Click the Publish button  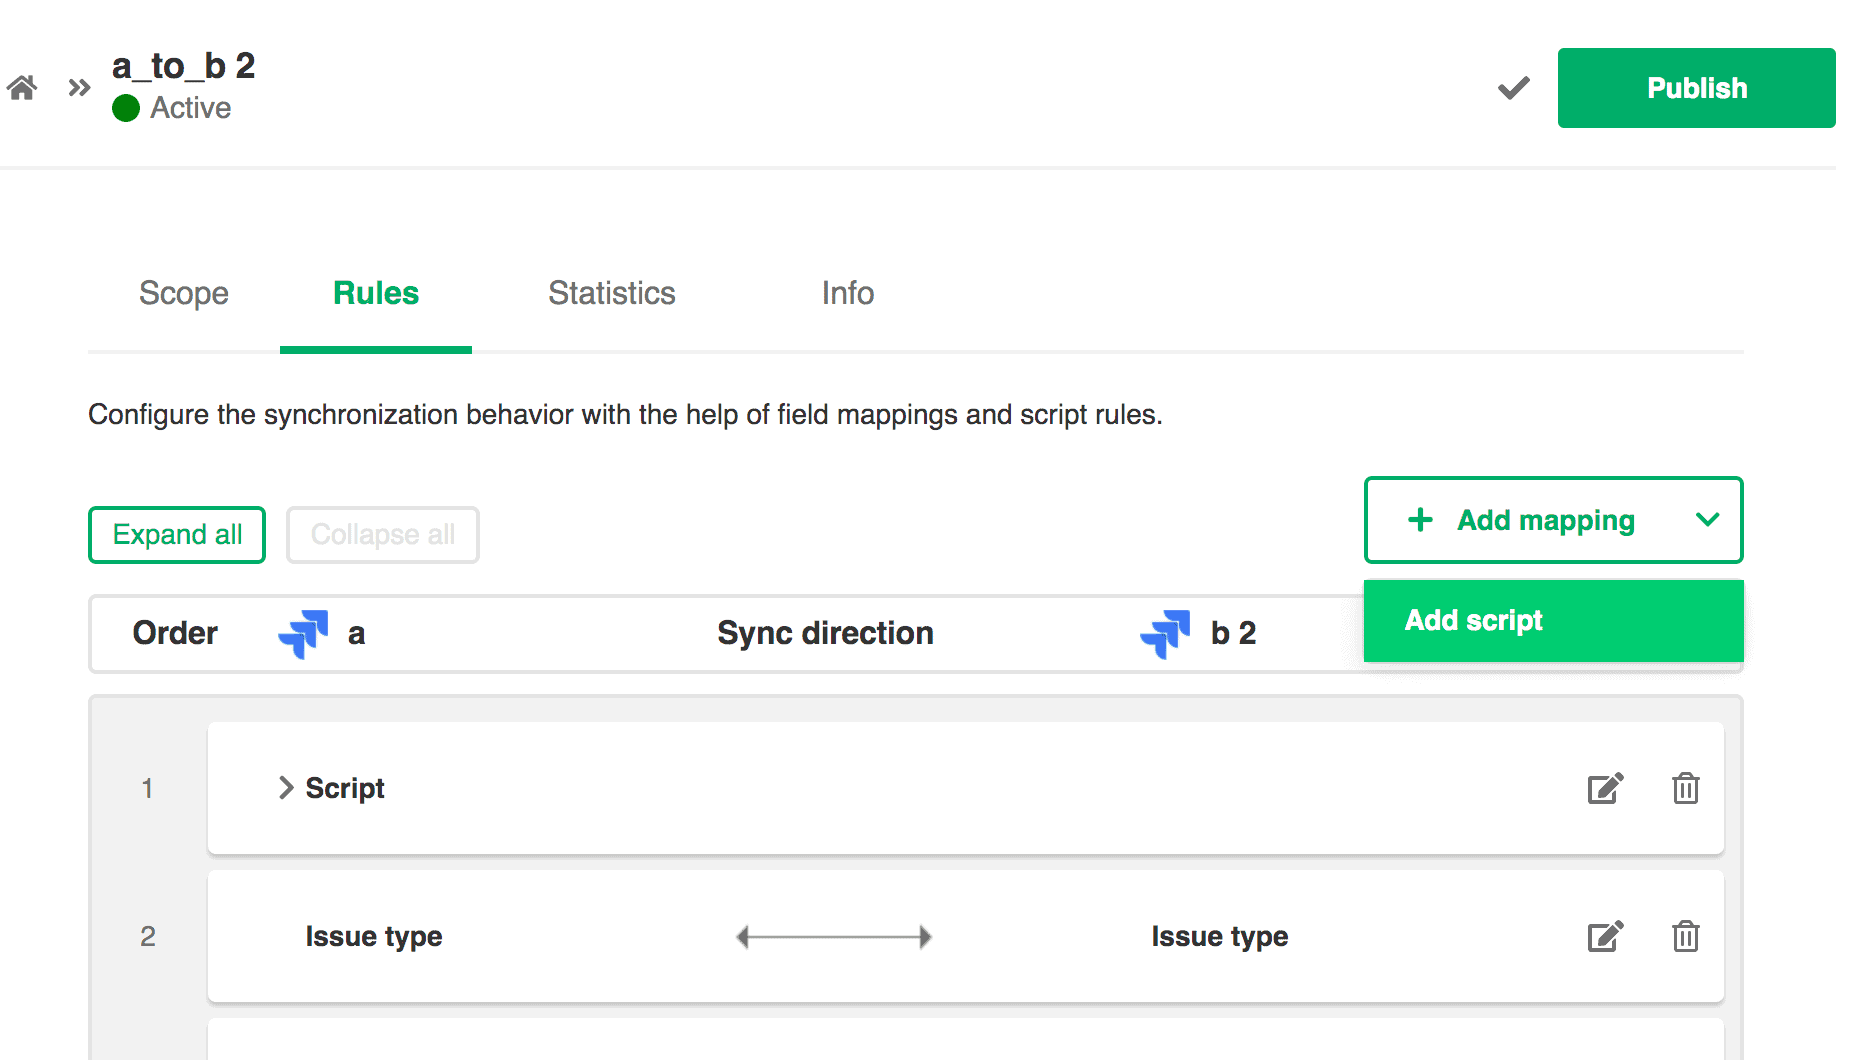(x=1696, y=88)
